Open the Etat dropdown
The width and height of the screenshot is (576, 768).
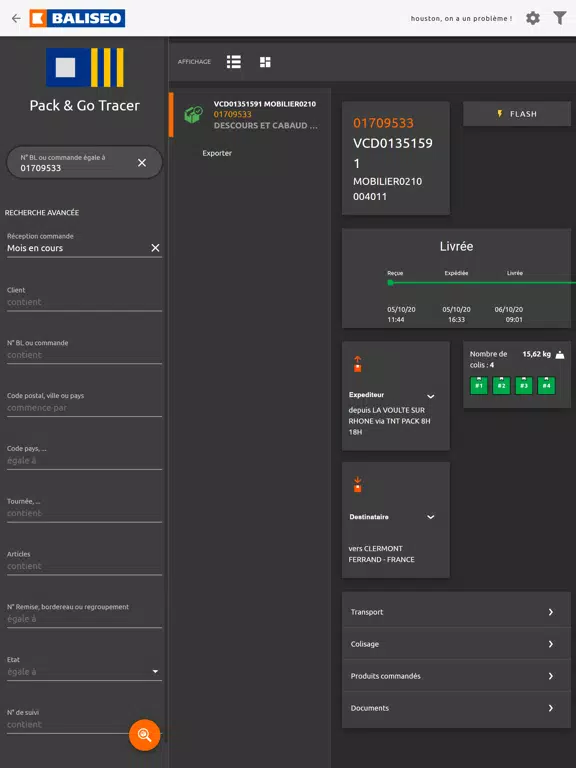tap(84, 672)
